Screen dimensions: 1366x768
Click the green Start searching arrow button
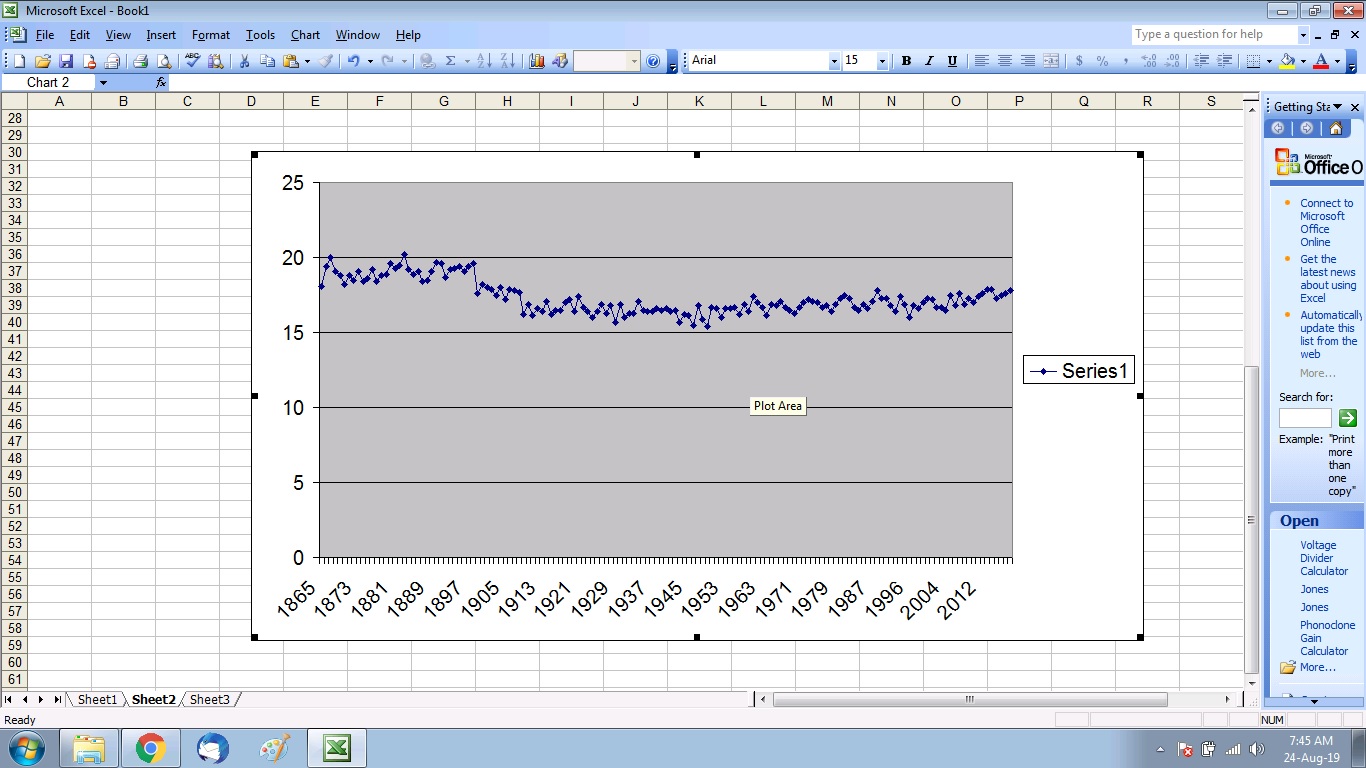point(1347,418)
